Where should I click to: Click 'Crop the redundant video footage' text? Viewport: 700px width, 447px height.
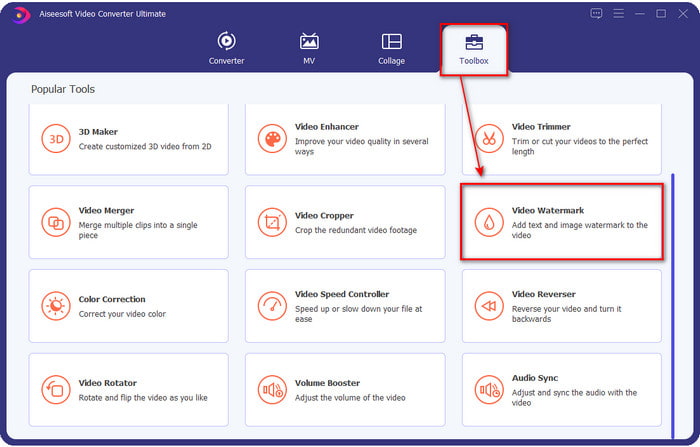[356, 230]
